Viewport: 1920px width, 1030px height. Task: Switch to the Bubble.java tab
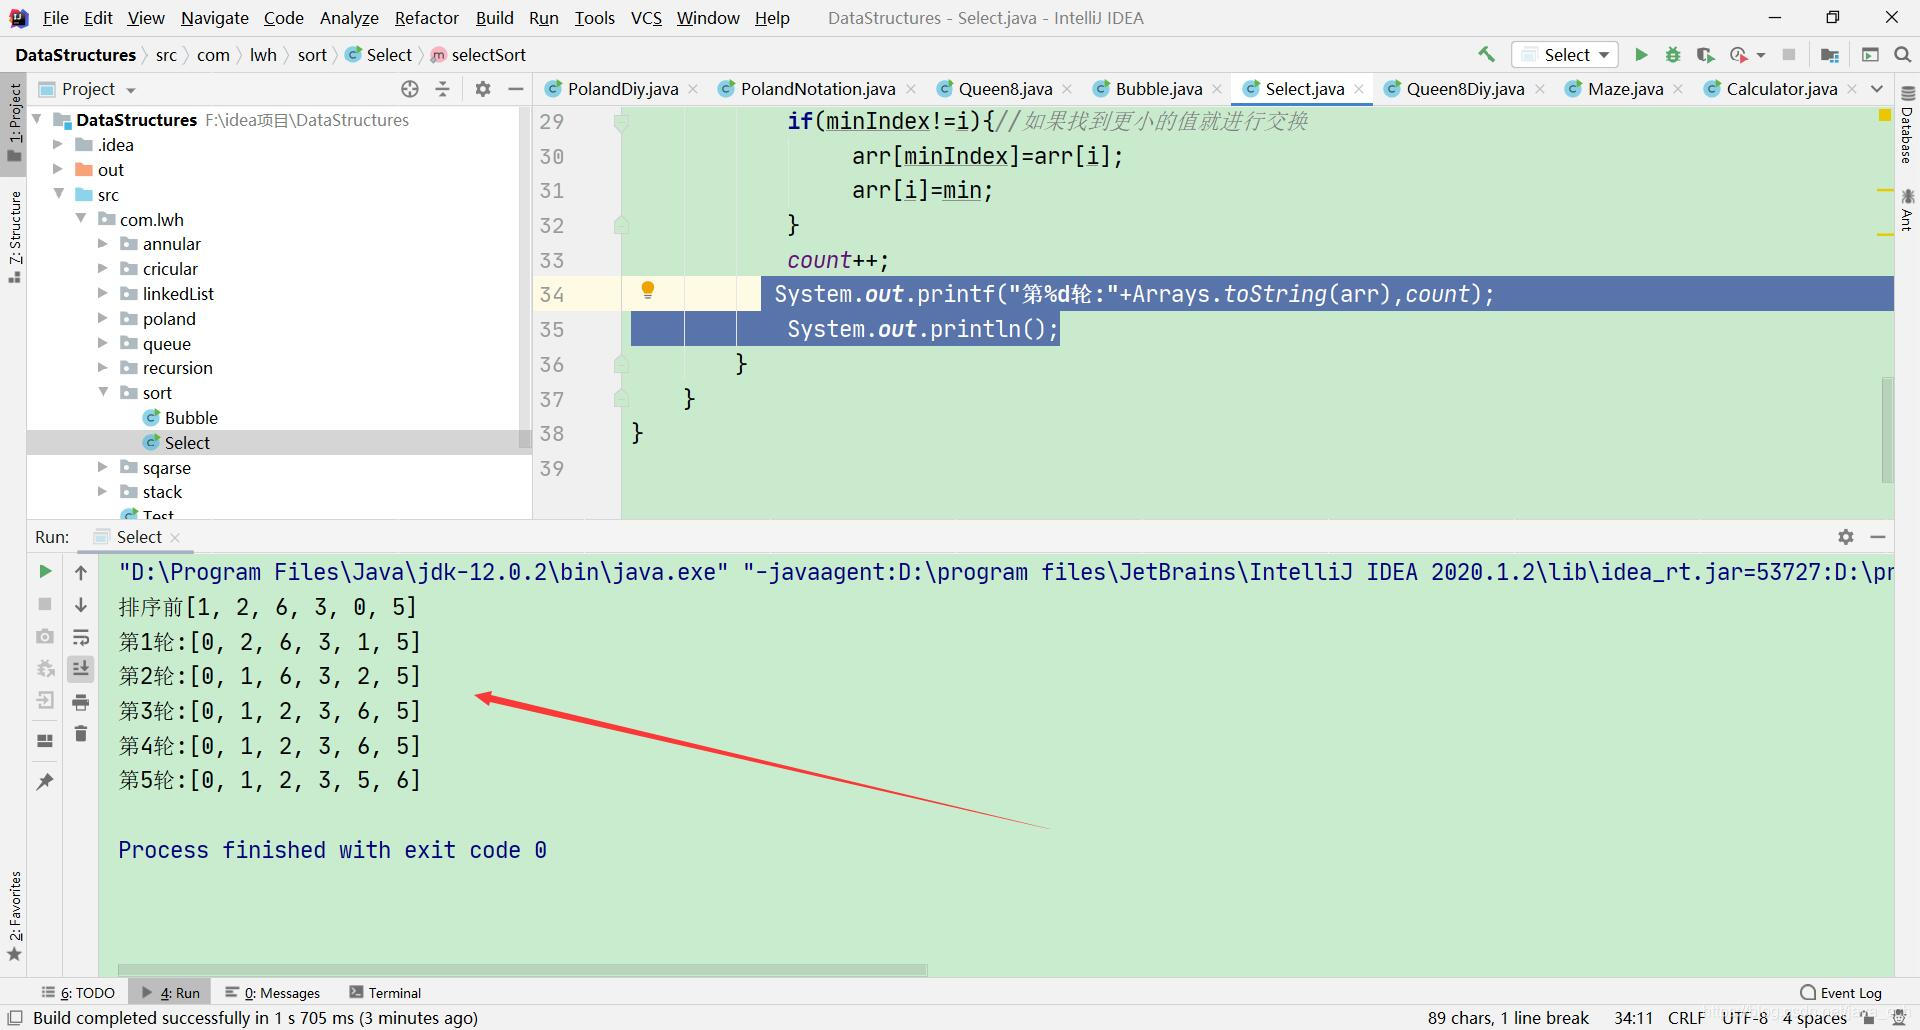(1158, 89)
